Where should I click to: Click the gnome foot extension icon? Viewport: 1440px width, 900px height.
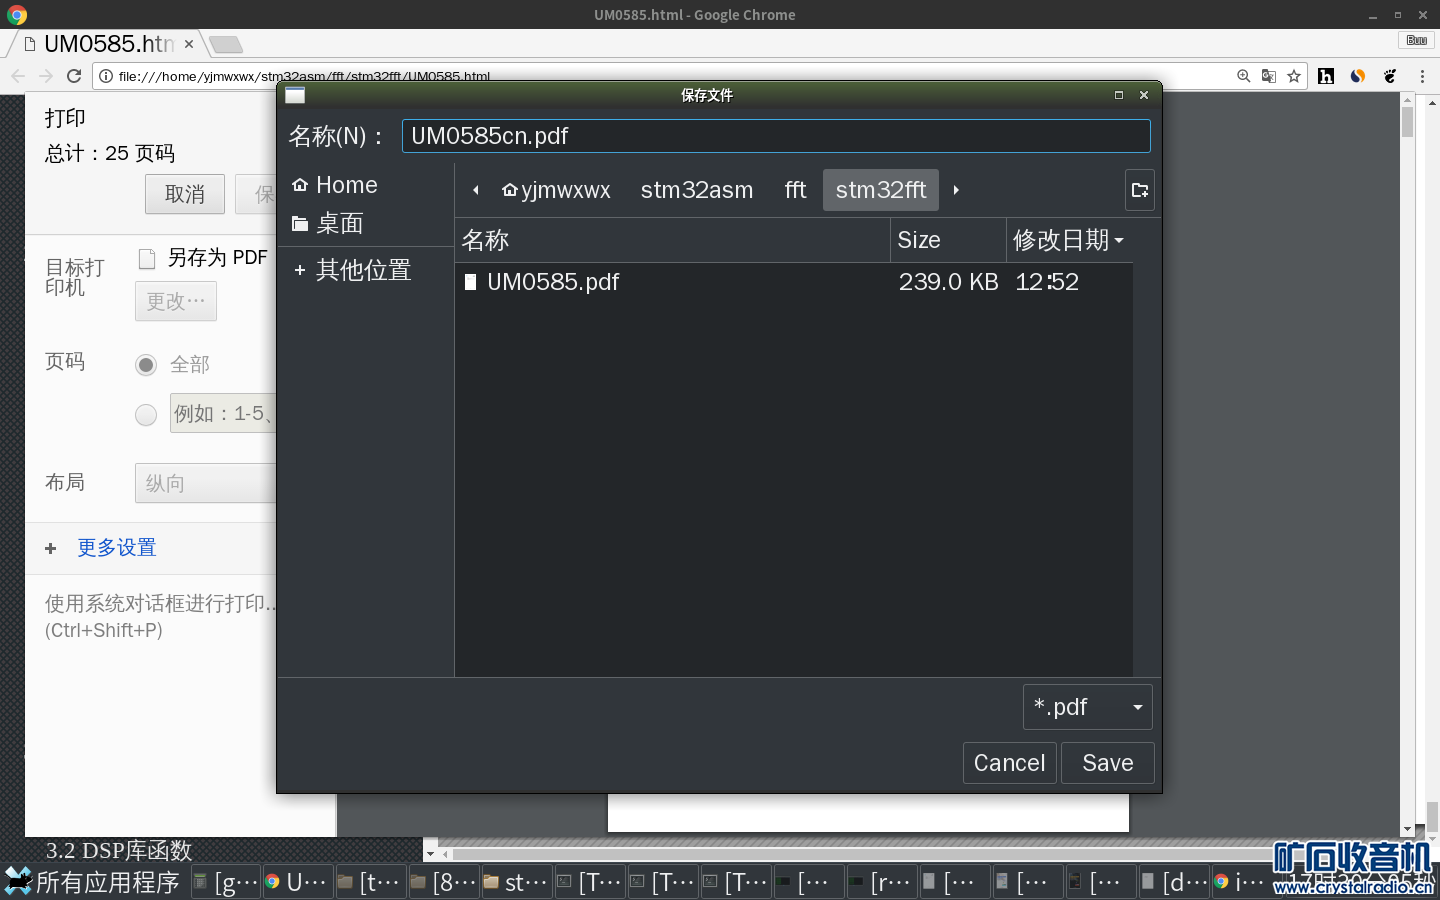click(x=1390, y=76)
